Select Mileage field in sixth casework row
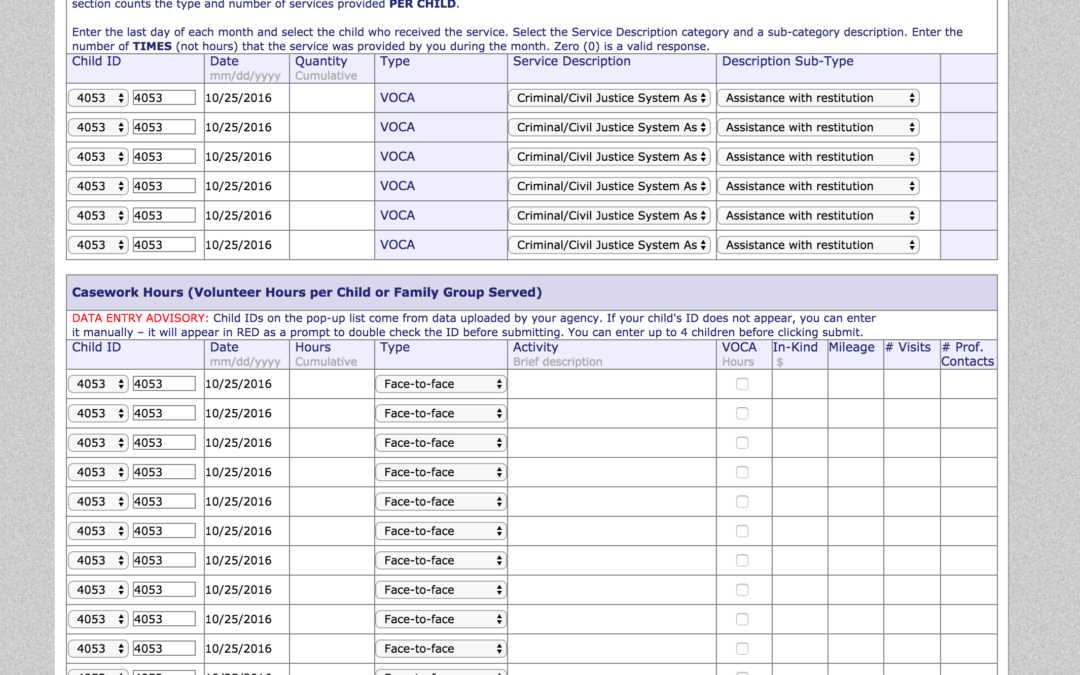Image resolution: width=1080 pixels, height=675 pixels. point(855,531)
